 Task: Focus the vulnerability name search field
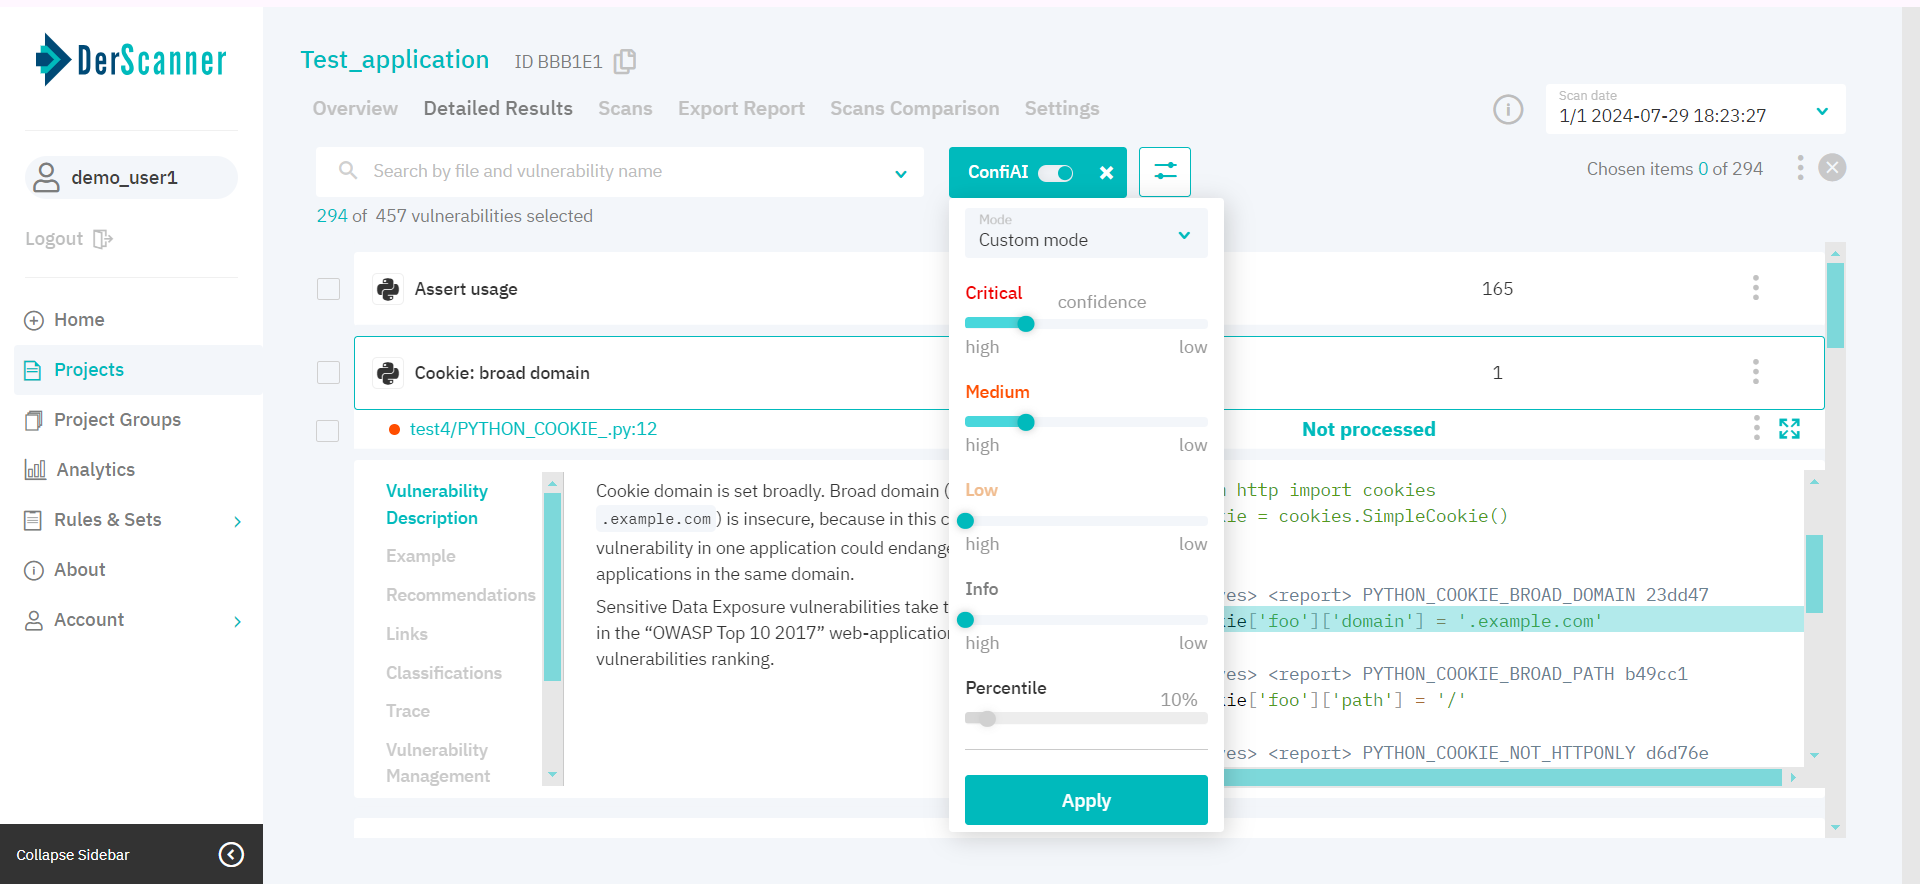[620, 172]
